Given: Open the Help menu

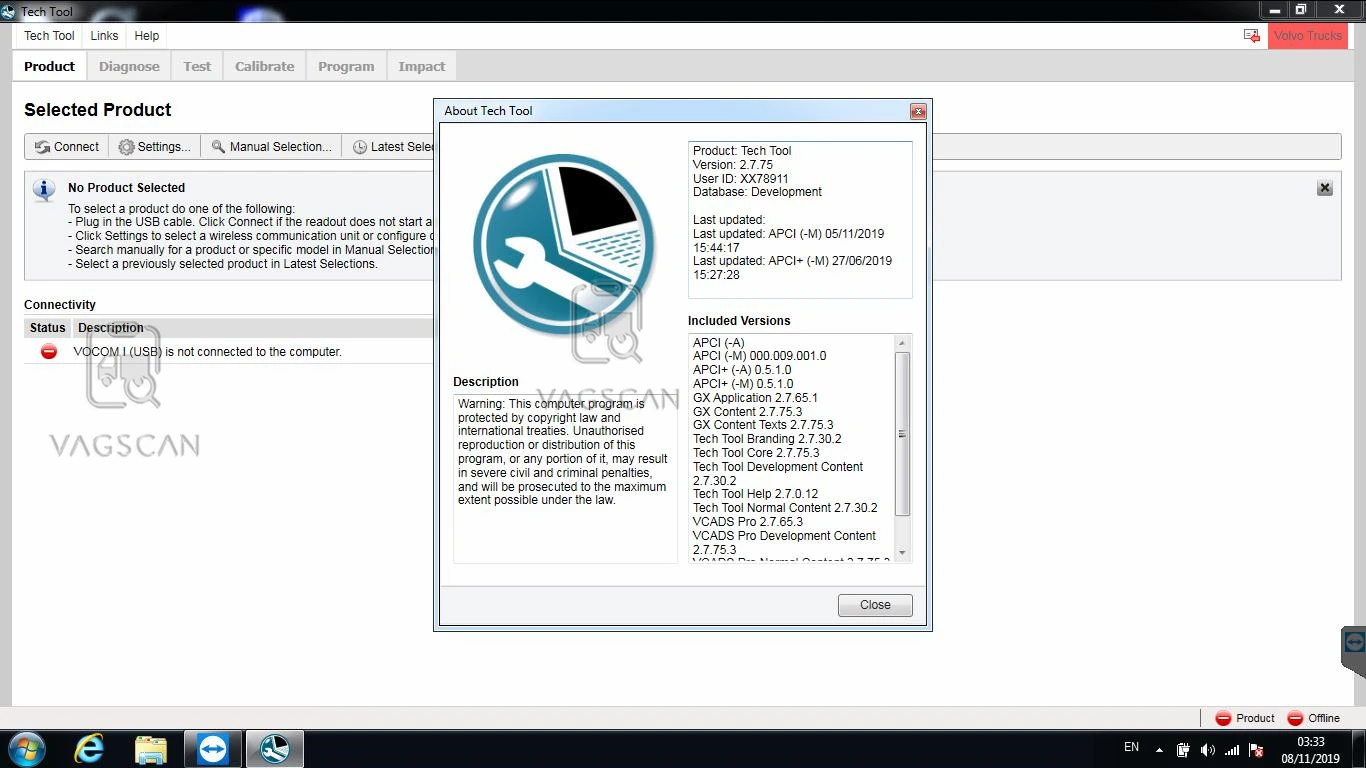Looking at the screenshot, I should 147,36.
